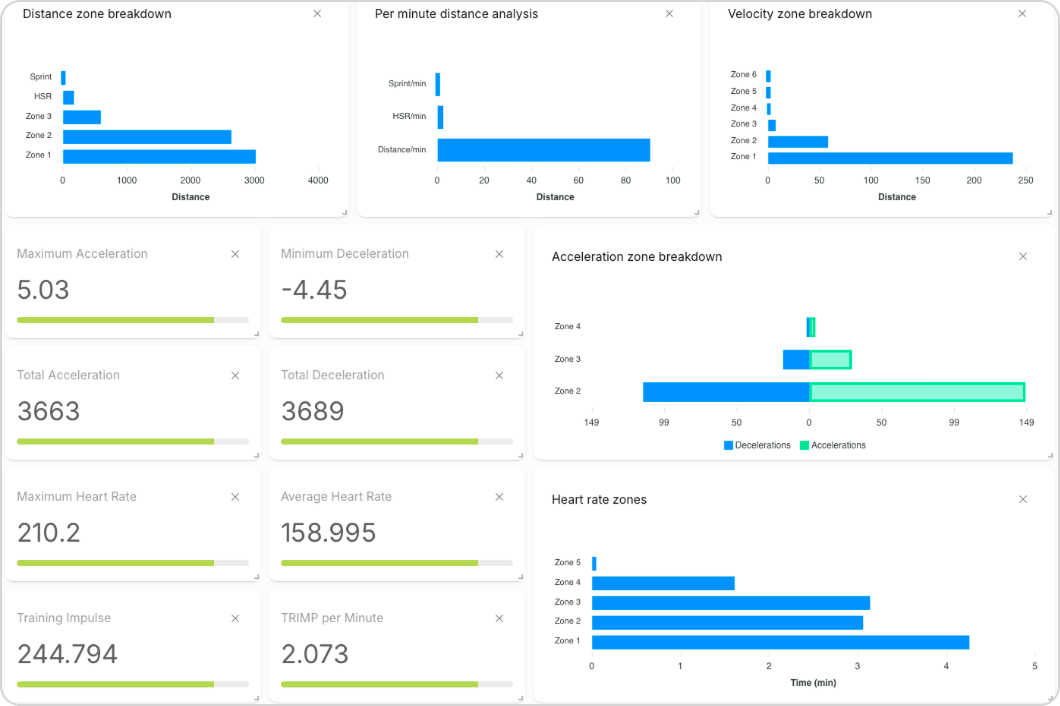Remove the TRIMP per Minute card
This screenshot has width=1060, height=706.
(499, 618)
